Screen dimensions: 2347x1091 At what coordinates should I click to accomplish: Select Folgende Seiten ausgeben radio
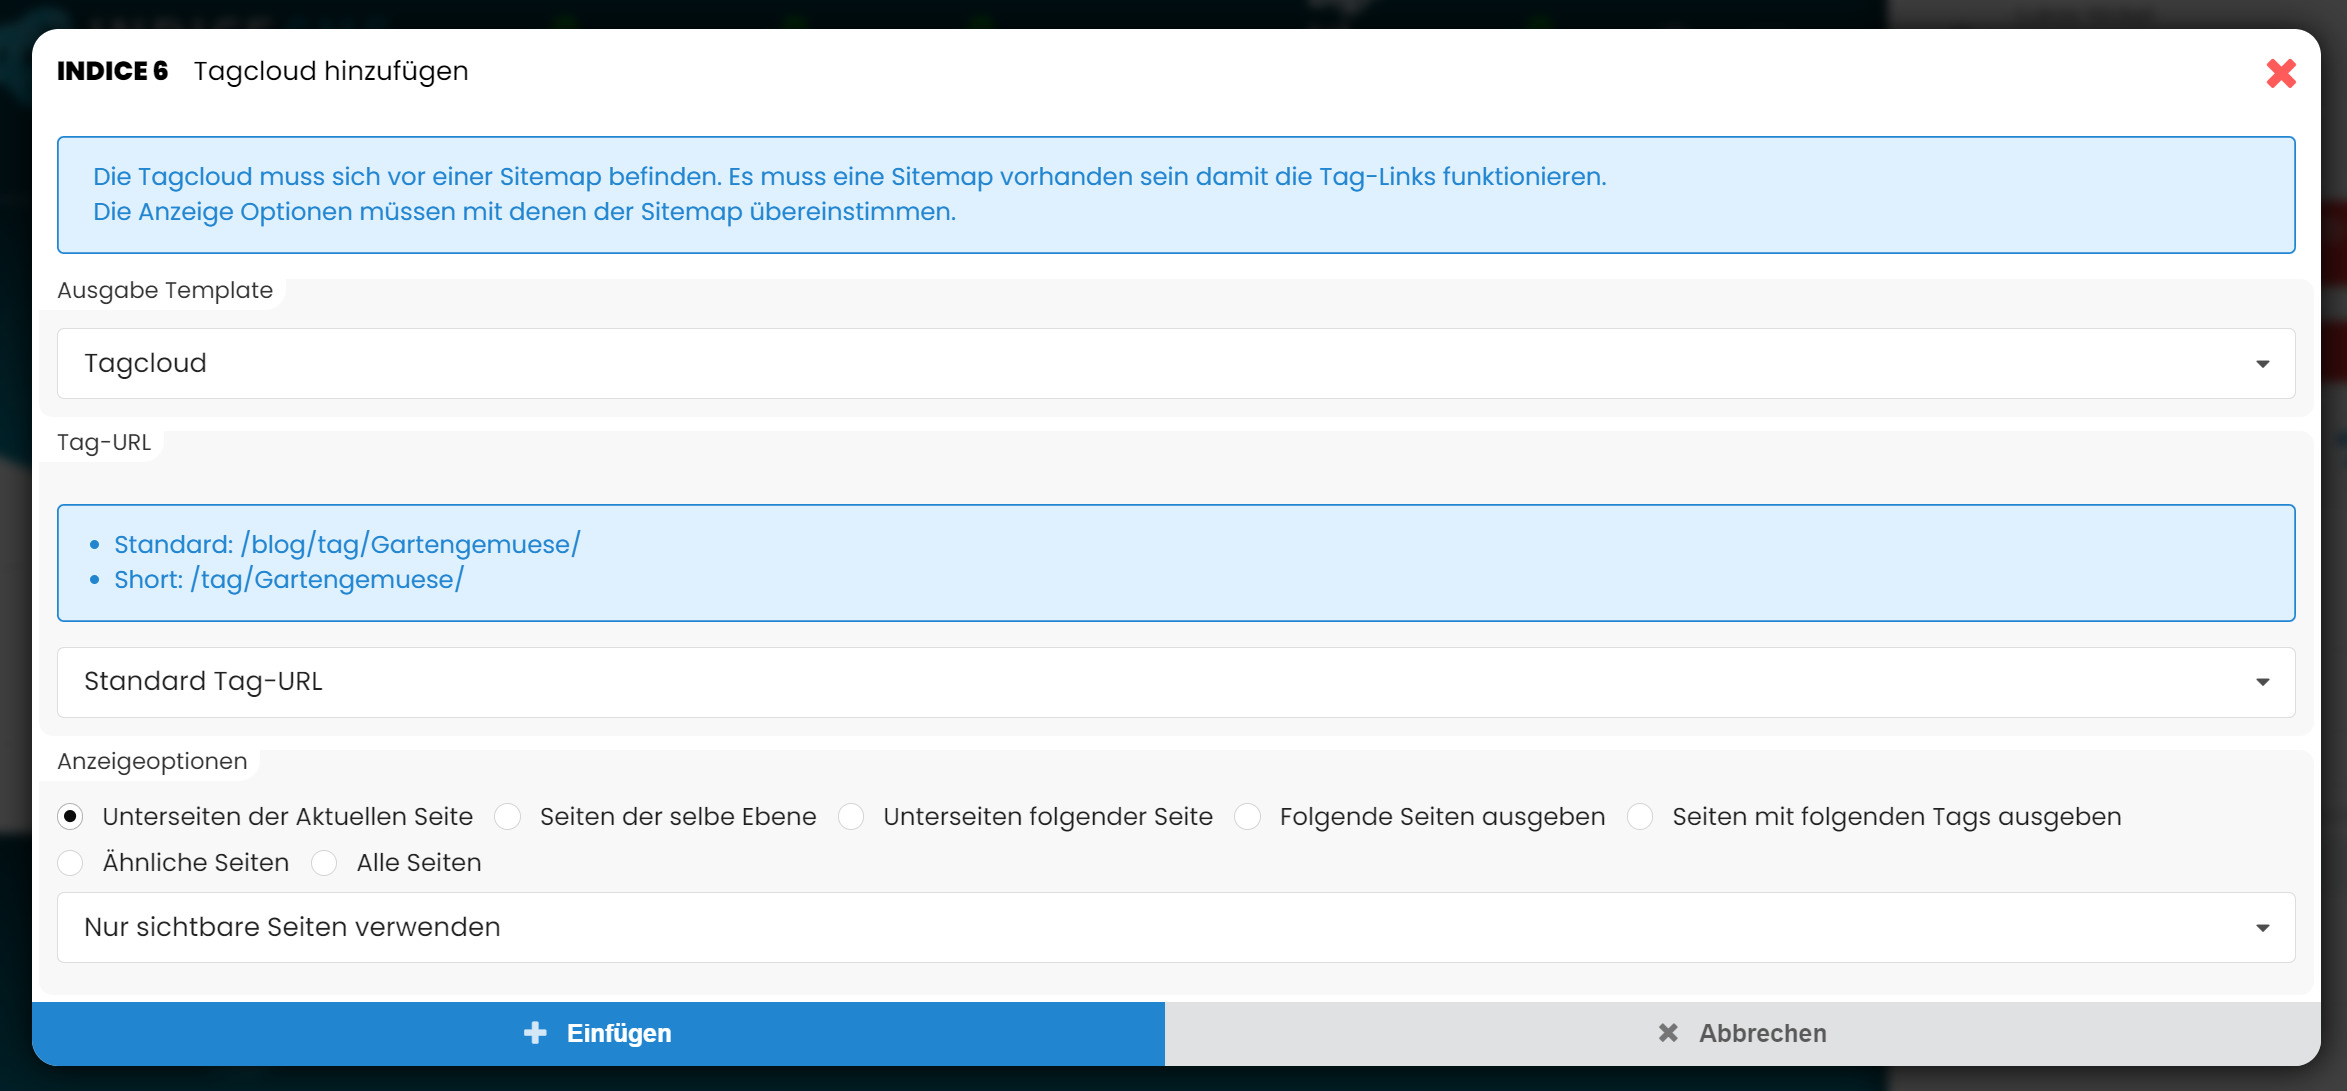1247,817
